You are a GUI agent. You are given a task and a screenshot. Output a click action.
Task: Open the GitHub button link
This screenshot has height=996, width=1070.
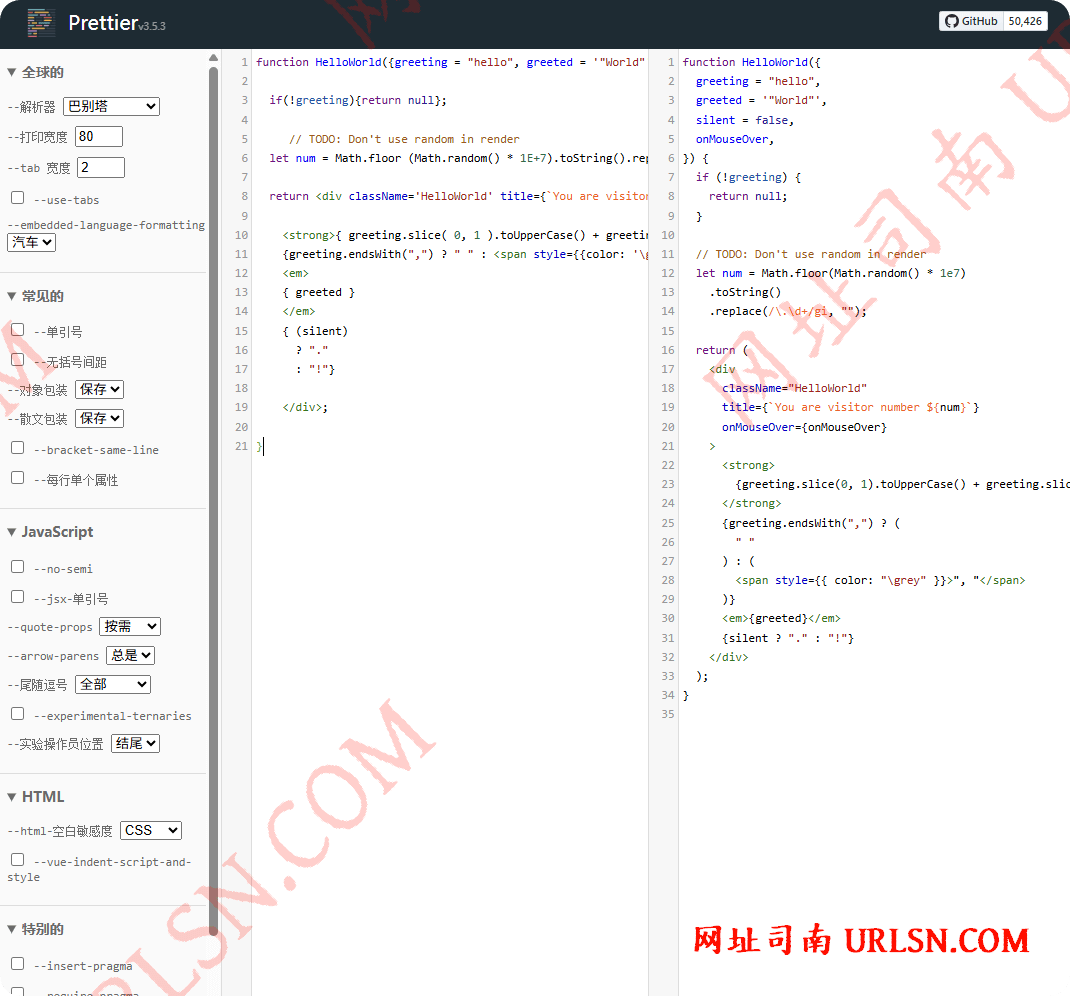click(x=970, y=21)
